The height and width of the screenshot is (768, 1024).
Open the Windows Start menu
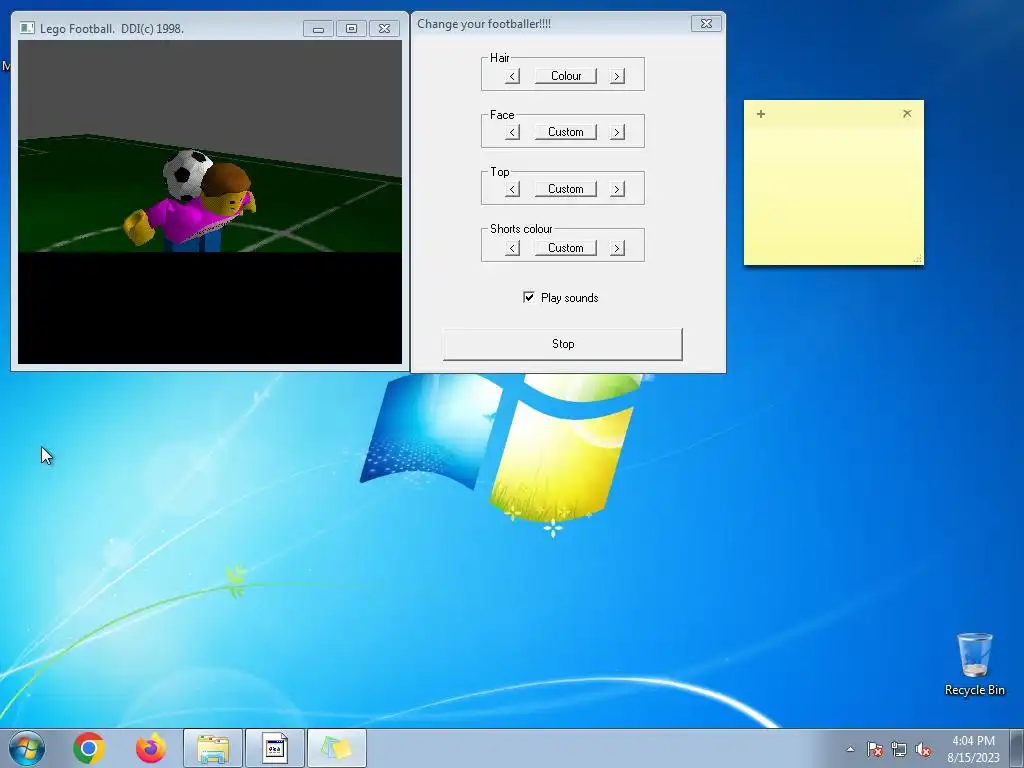(27, 748)
